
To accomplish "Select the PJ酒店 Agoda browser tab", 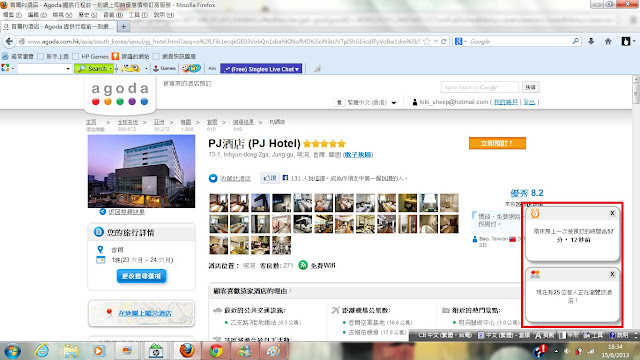I will 58,27.
